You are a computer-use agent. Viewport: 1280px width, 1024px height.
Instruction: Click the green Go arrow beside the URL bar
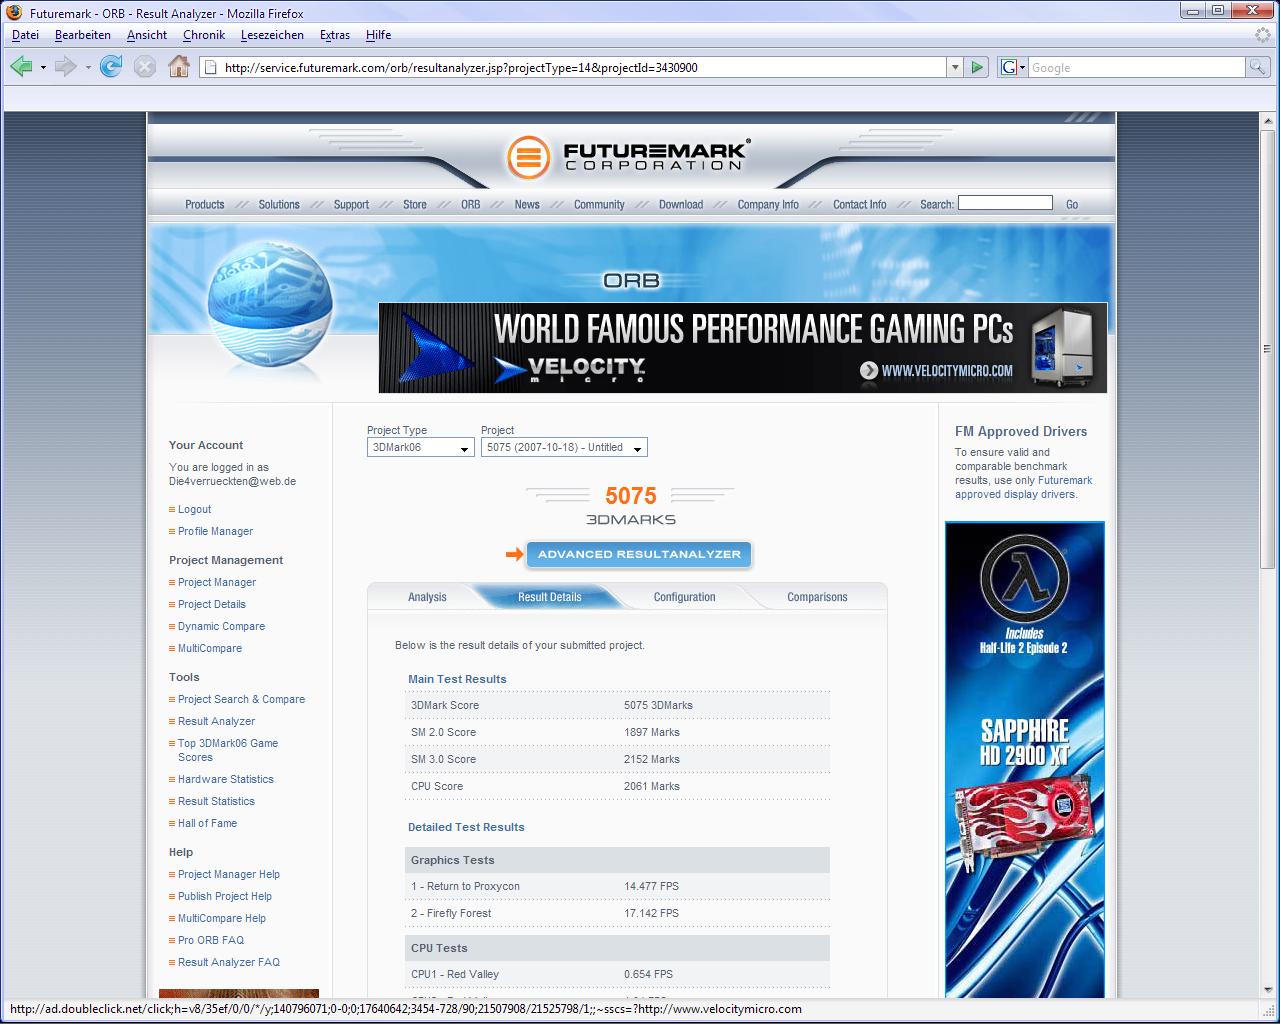click(x=978, y=67)
